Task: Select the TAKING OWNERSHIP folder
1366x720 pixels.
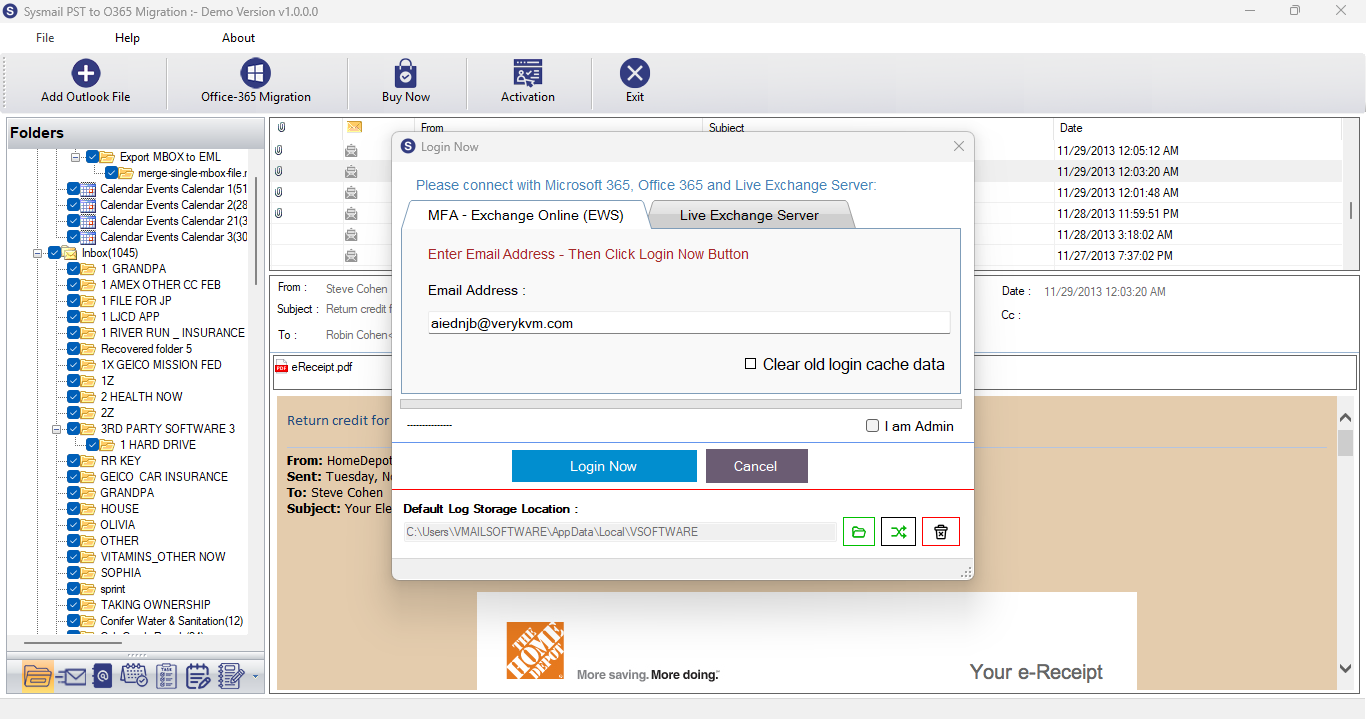Action: click(x=155, y=605)
